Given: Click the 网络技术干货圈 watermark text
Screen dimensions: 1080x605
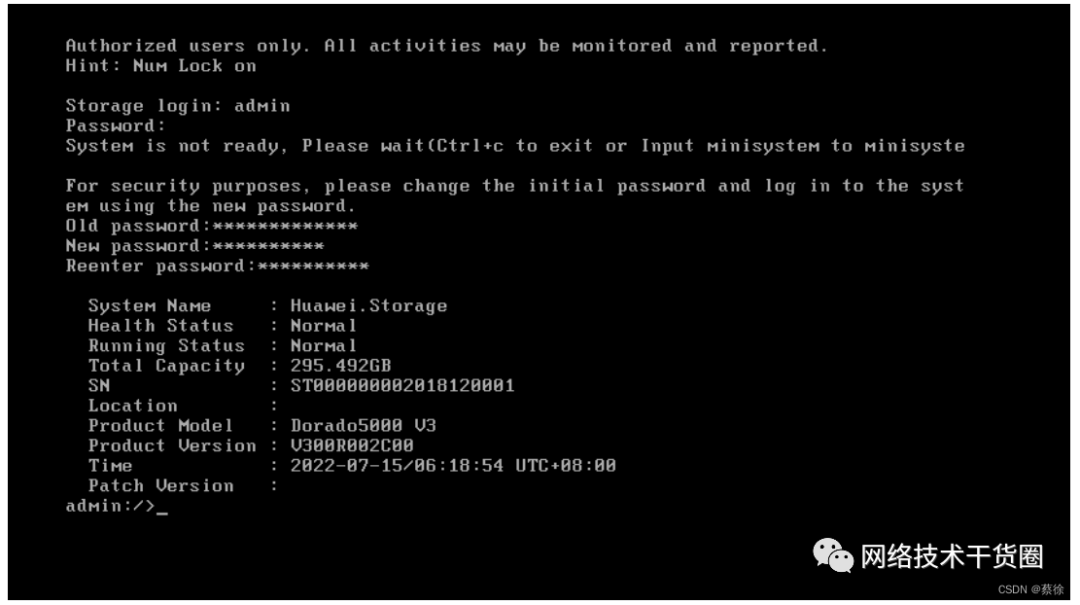Looking at the screenshot, I should pos(952,556).
